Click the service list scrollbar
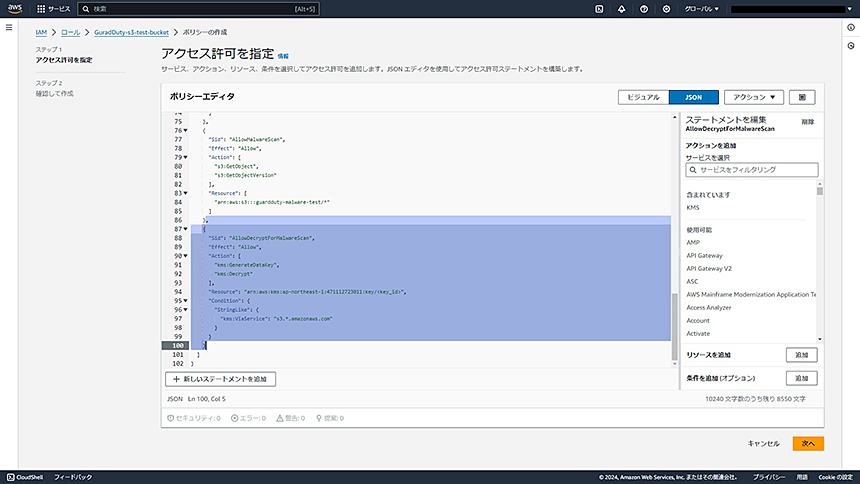Viewport: 860px width, 484px height. (819, 191)
